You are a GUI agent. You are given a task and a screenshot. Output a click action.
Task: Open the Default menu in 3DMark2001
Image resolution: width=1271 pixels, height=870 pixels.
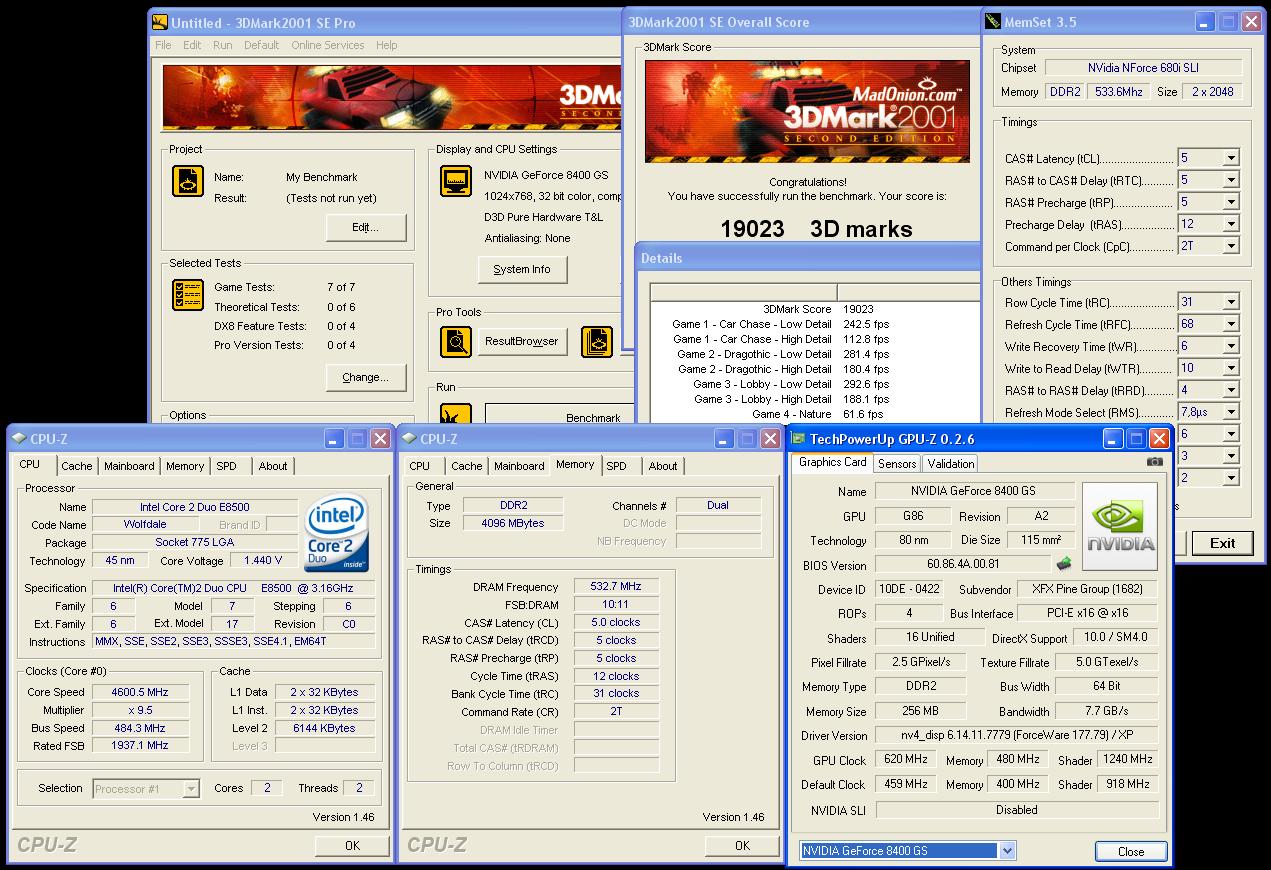point(261,45)
